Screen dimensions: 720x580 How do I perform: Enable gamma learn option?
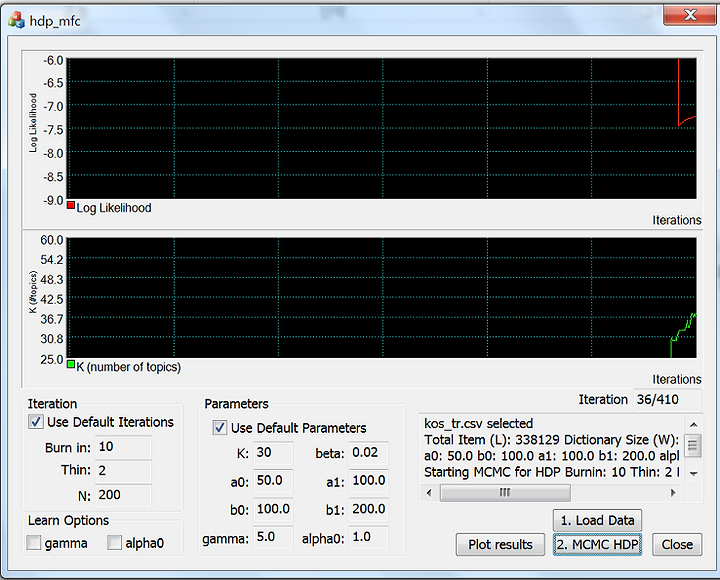click(34, 542)
